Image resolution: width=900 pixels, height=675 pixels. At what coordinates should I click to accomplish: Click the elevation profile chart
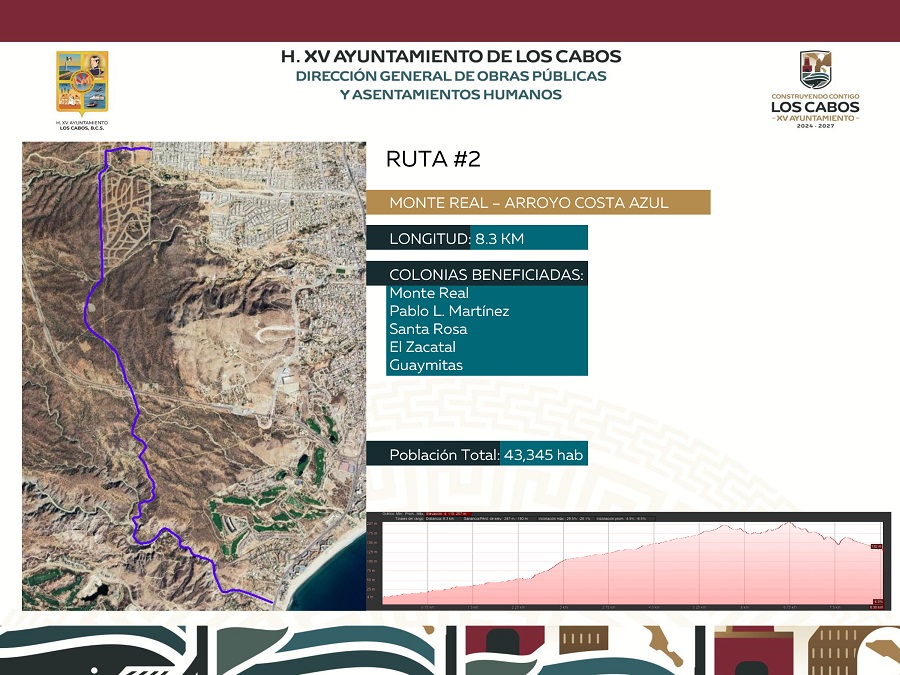tap(629, 561)
